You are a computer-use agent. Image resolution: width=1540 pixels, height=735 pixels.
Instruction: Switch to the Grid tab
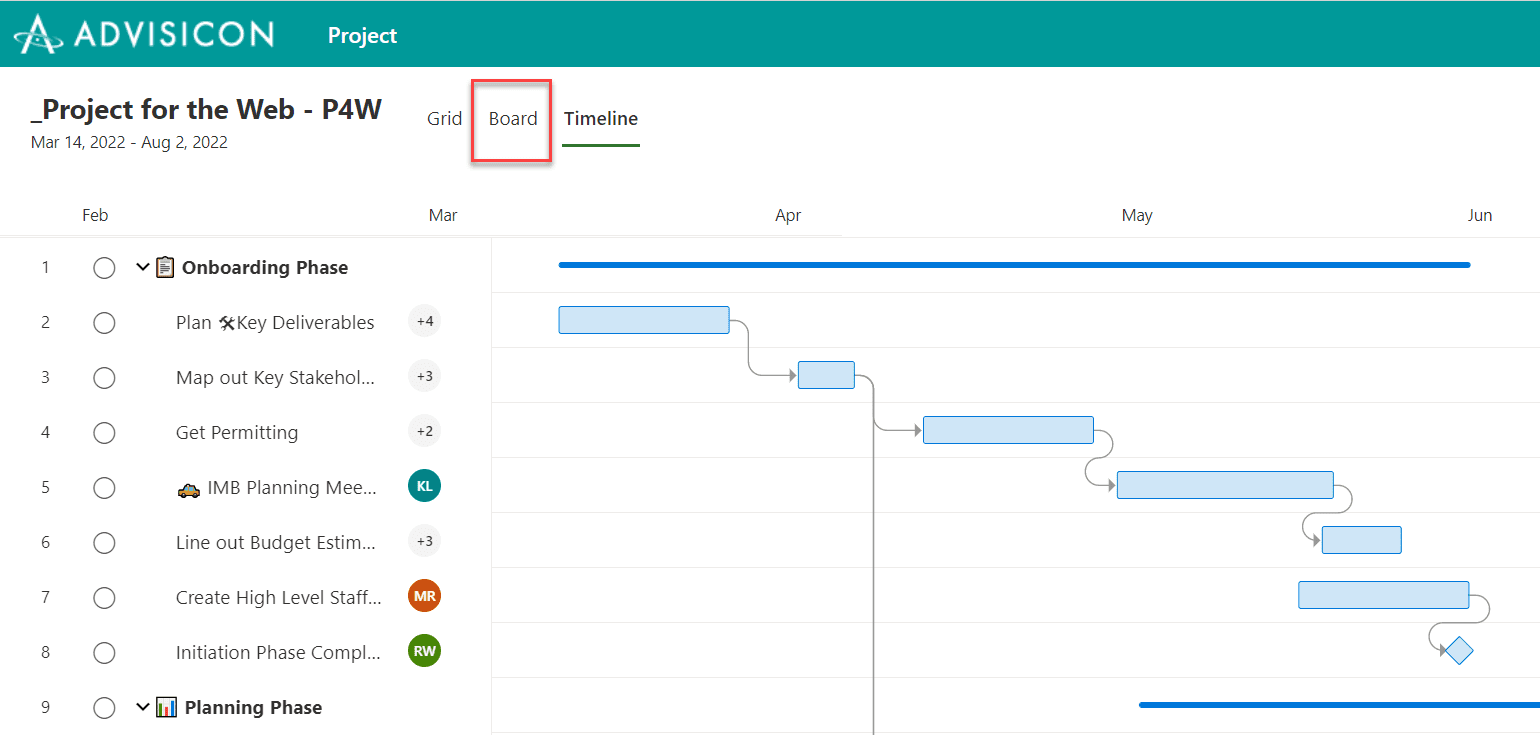(x=444, y=118)
